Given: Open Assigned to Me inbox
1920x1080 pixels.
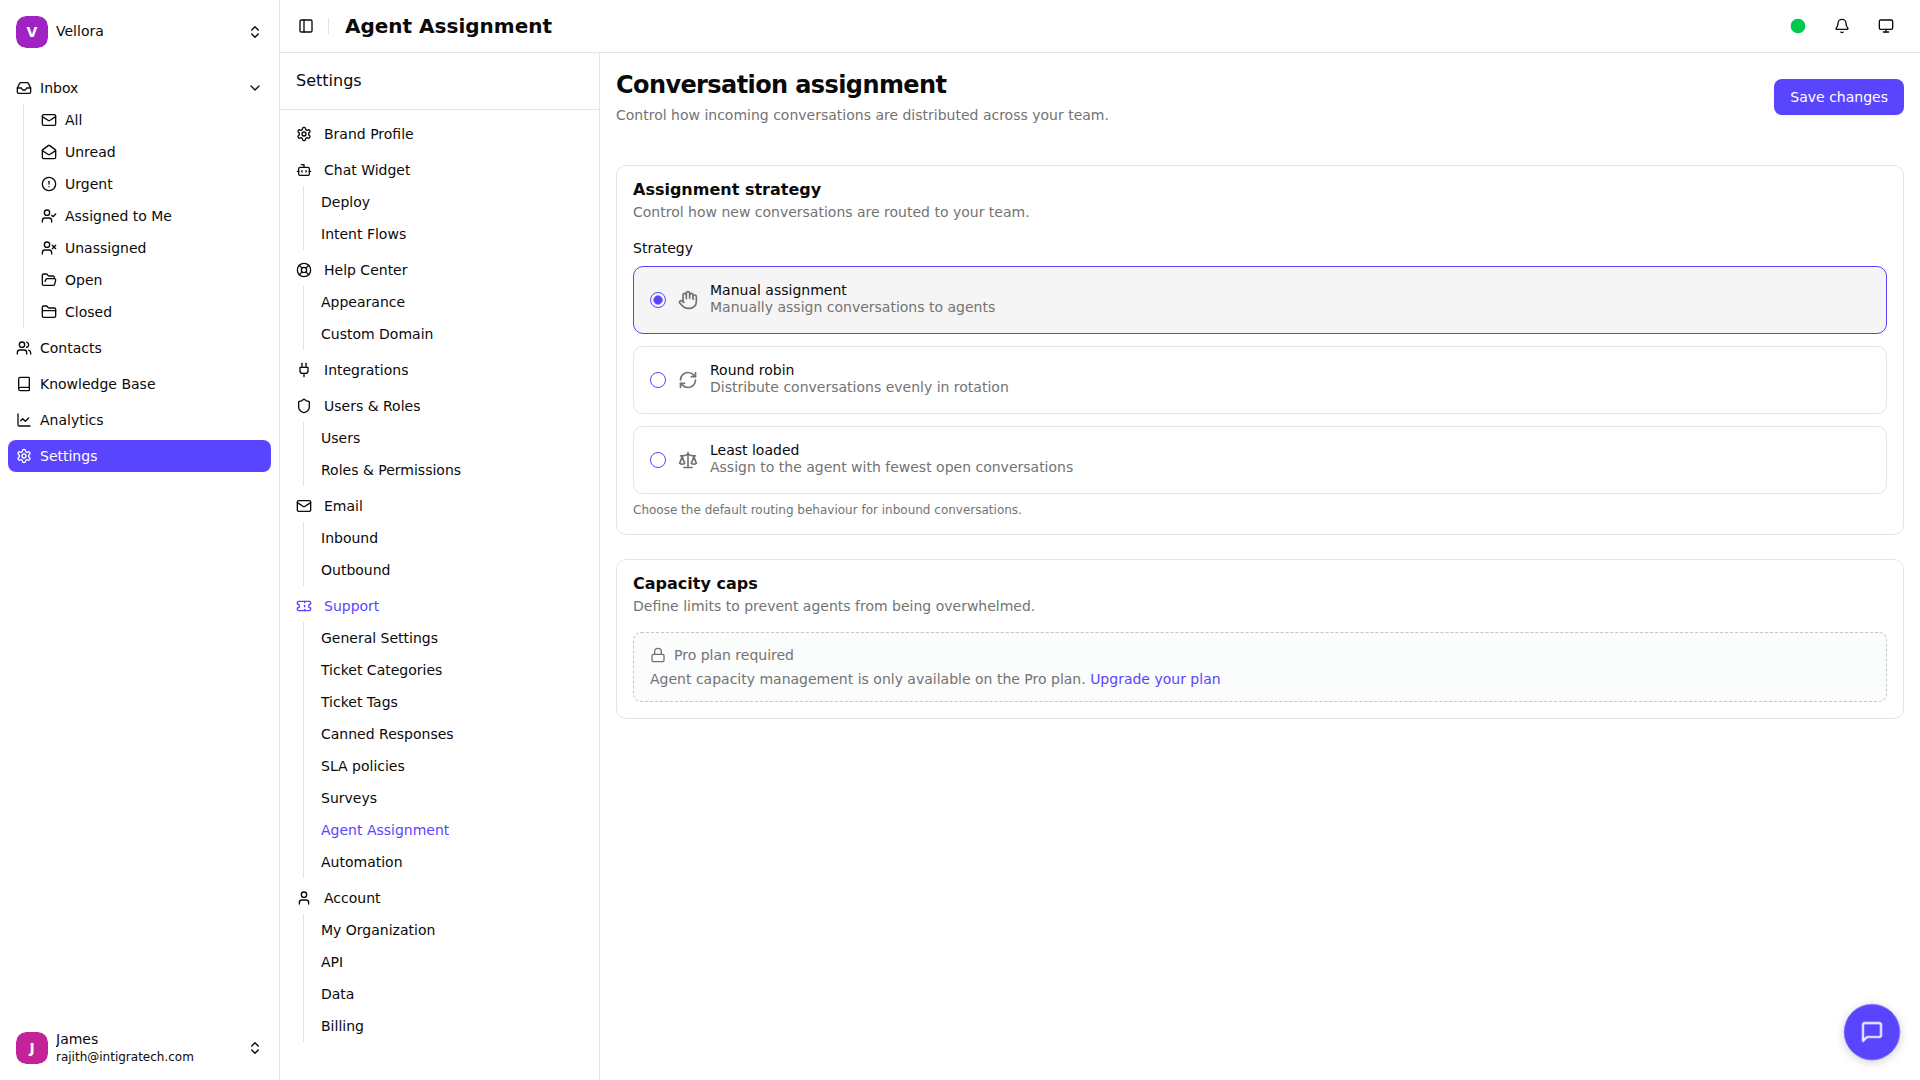Looking at the screenshot, I should point(151,216).
